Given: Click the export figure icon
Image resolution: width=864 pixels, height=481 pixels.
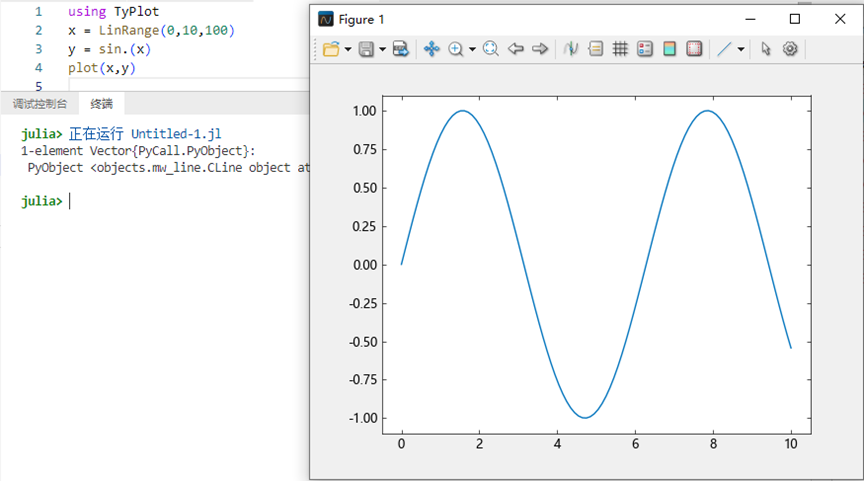Looking at the screenshot, I should tap(401, 49).
